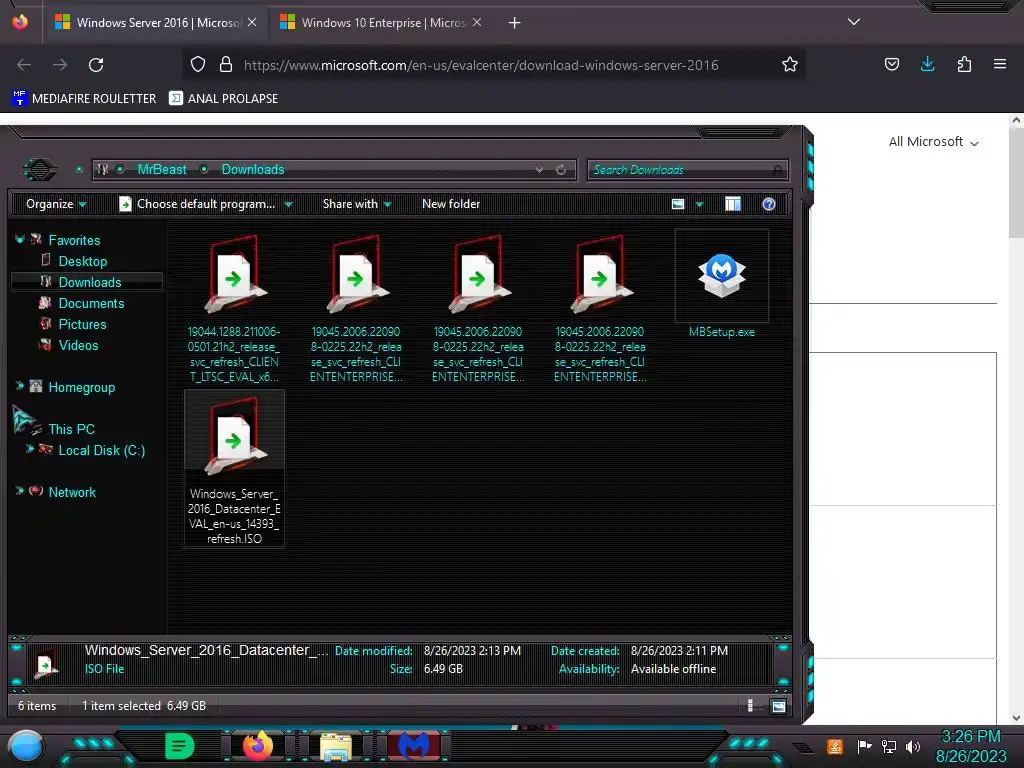Open File Explorer from the taskbar

point(336,747)
